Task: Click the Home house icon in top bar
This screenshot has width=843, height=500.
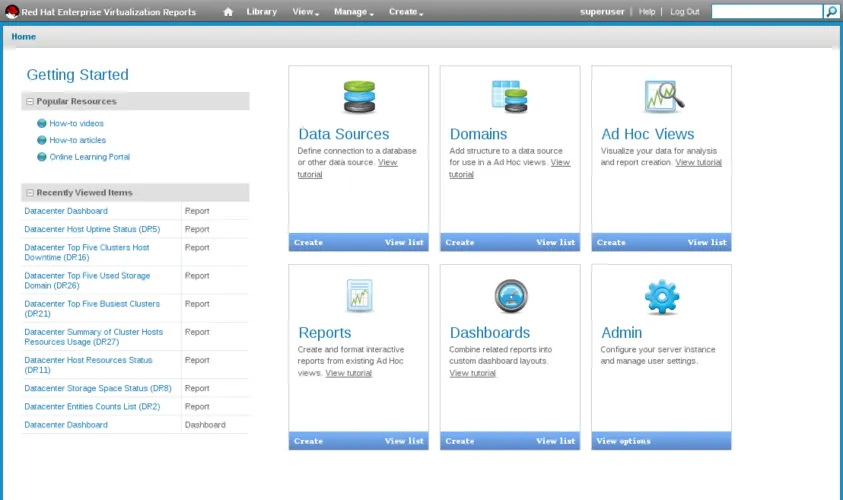Action: click(x=228, y=12)
